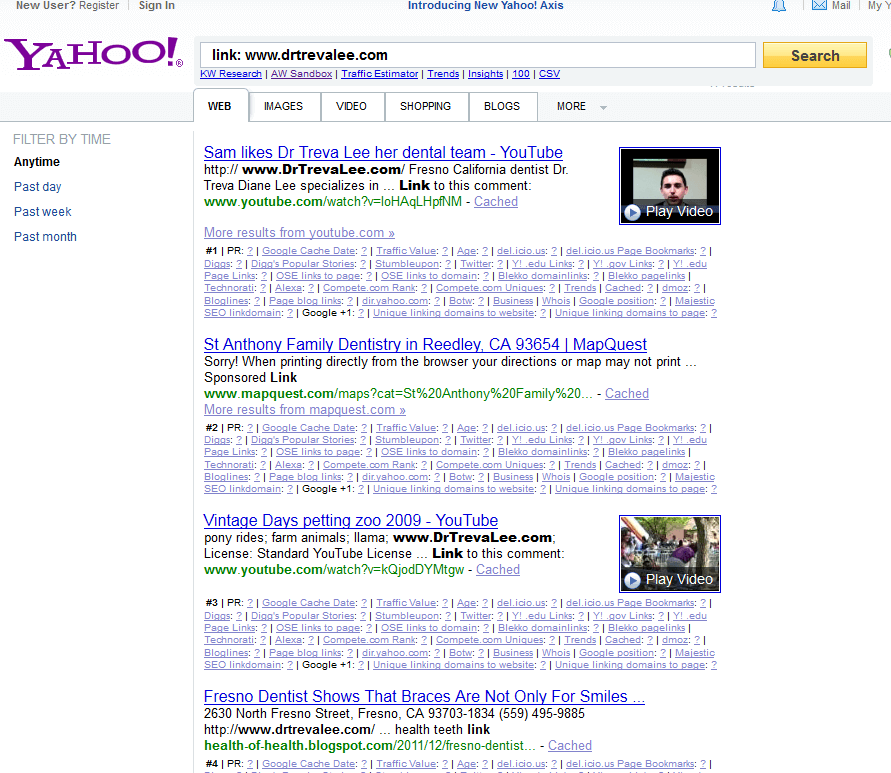Image resolution: width=891 pixels, height=773 pixels.
Task: Click Stumbleupon in result #1 stats
Action: [x=407, y=264]
